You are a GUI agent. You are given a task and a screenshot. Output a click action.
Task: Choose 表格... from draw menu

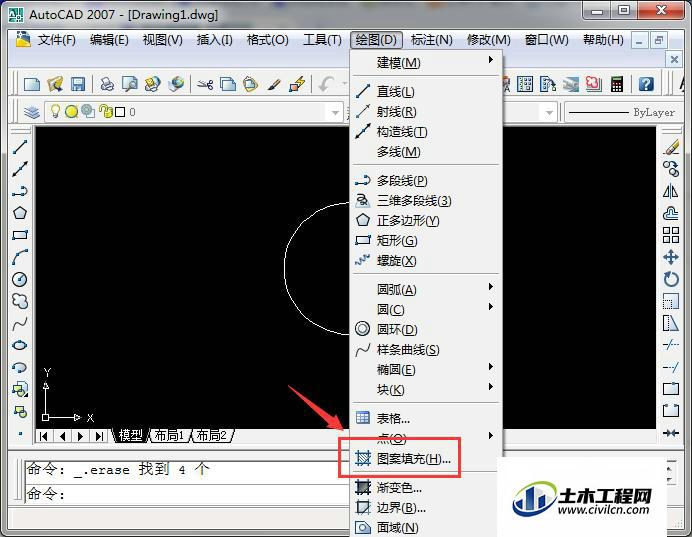(x=427, y=418)
